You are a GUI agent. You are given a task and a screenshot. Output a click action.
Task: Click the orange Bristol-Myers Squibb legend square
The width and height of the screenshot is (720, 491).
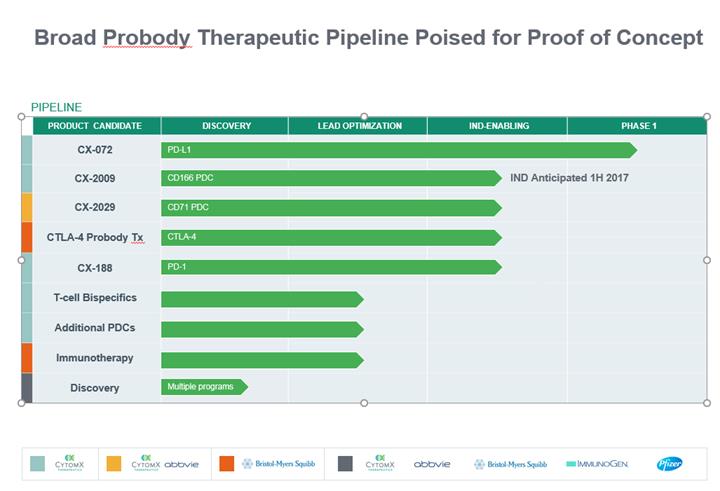[x=226, y=463]
